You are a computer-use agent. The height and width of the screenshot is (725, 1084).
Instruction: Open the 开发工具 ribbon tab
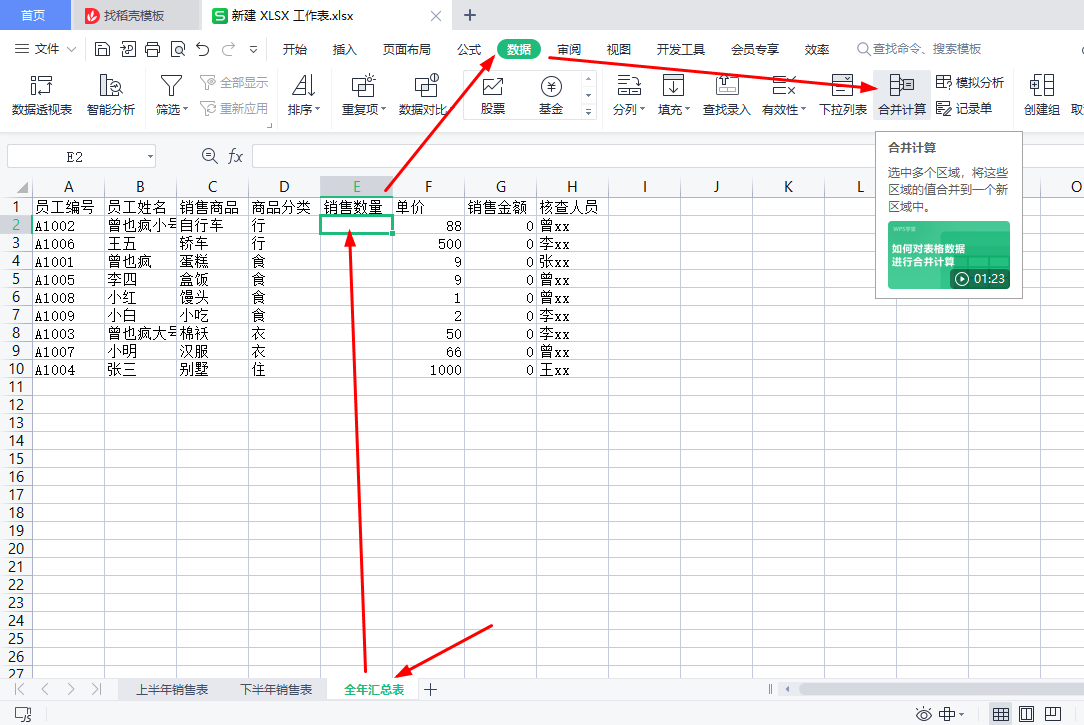681,49
